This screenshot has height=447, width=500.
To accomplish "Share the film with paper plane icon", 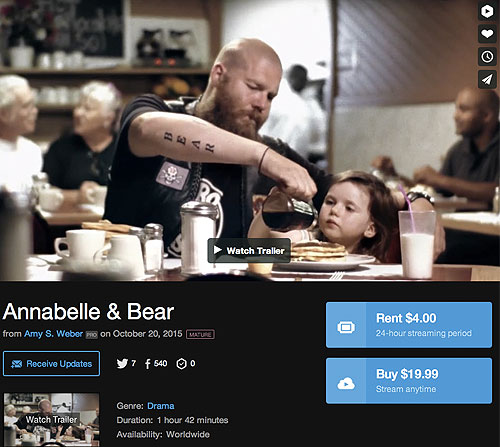I will (487, 79).
